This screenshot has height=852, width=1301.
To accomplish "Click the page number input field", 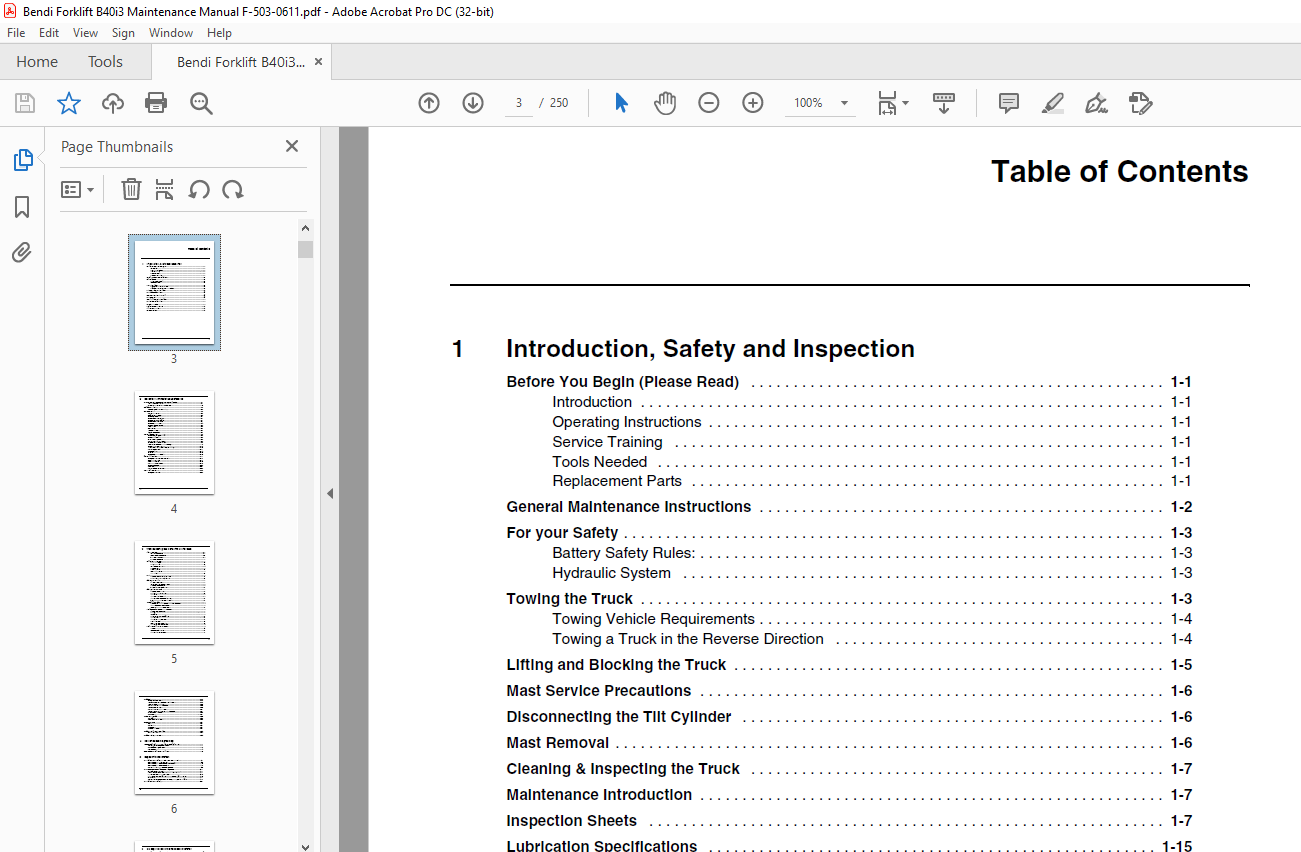I will click(519, 103).
